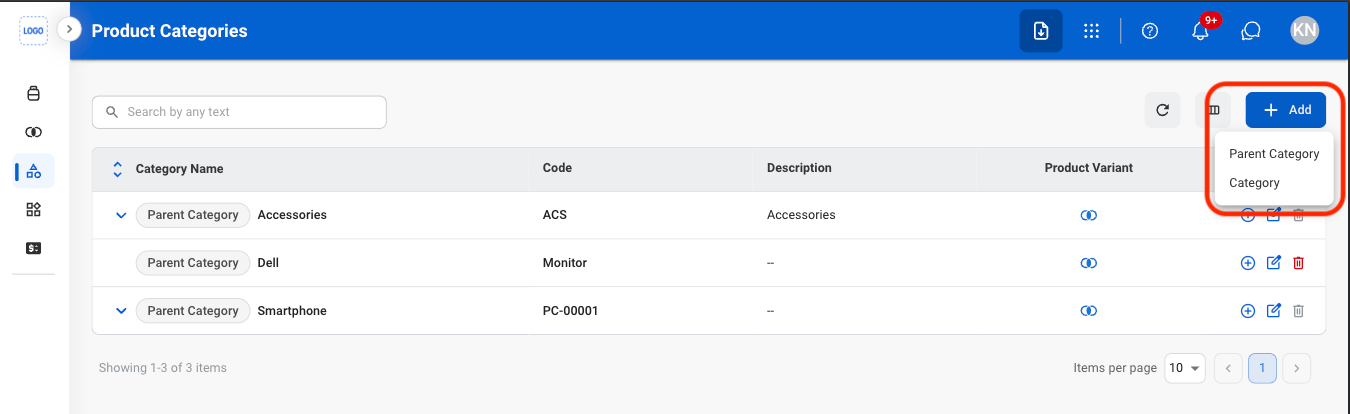Open the help question mark icon
The height and width of the screenshot is (414, 1350).
tap(1150, 31)
